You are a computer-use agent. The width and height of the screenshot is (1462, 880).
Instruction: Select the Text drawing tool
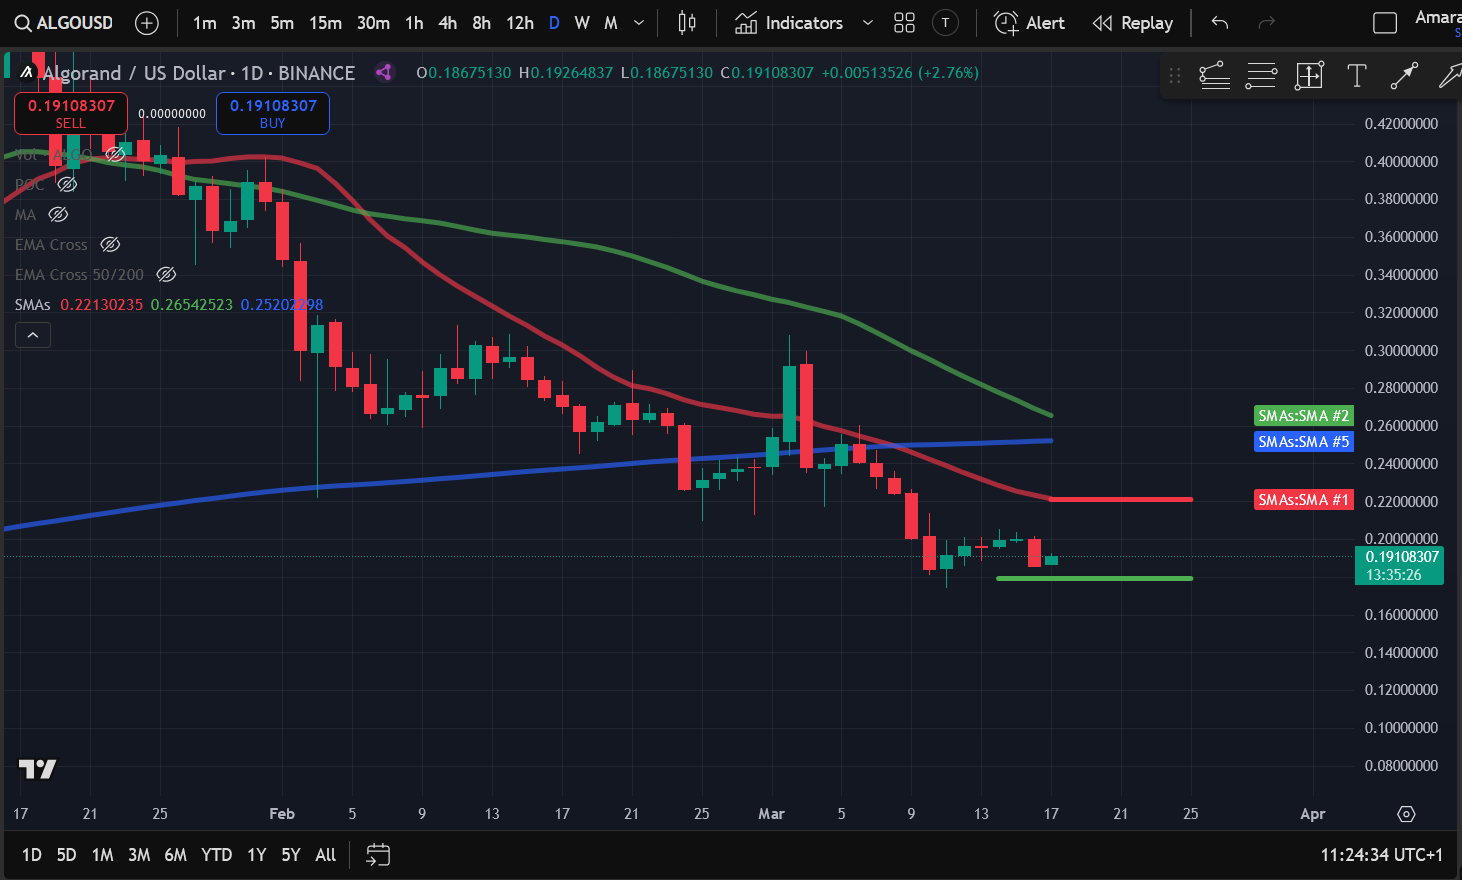point(1357,75)
